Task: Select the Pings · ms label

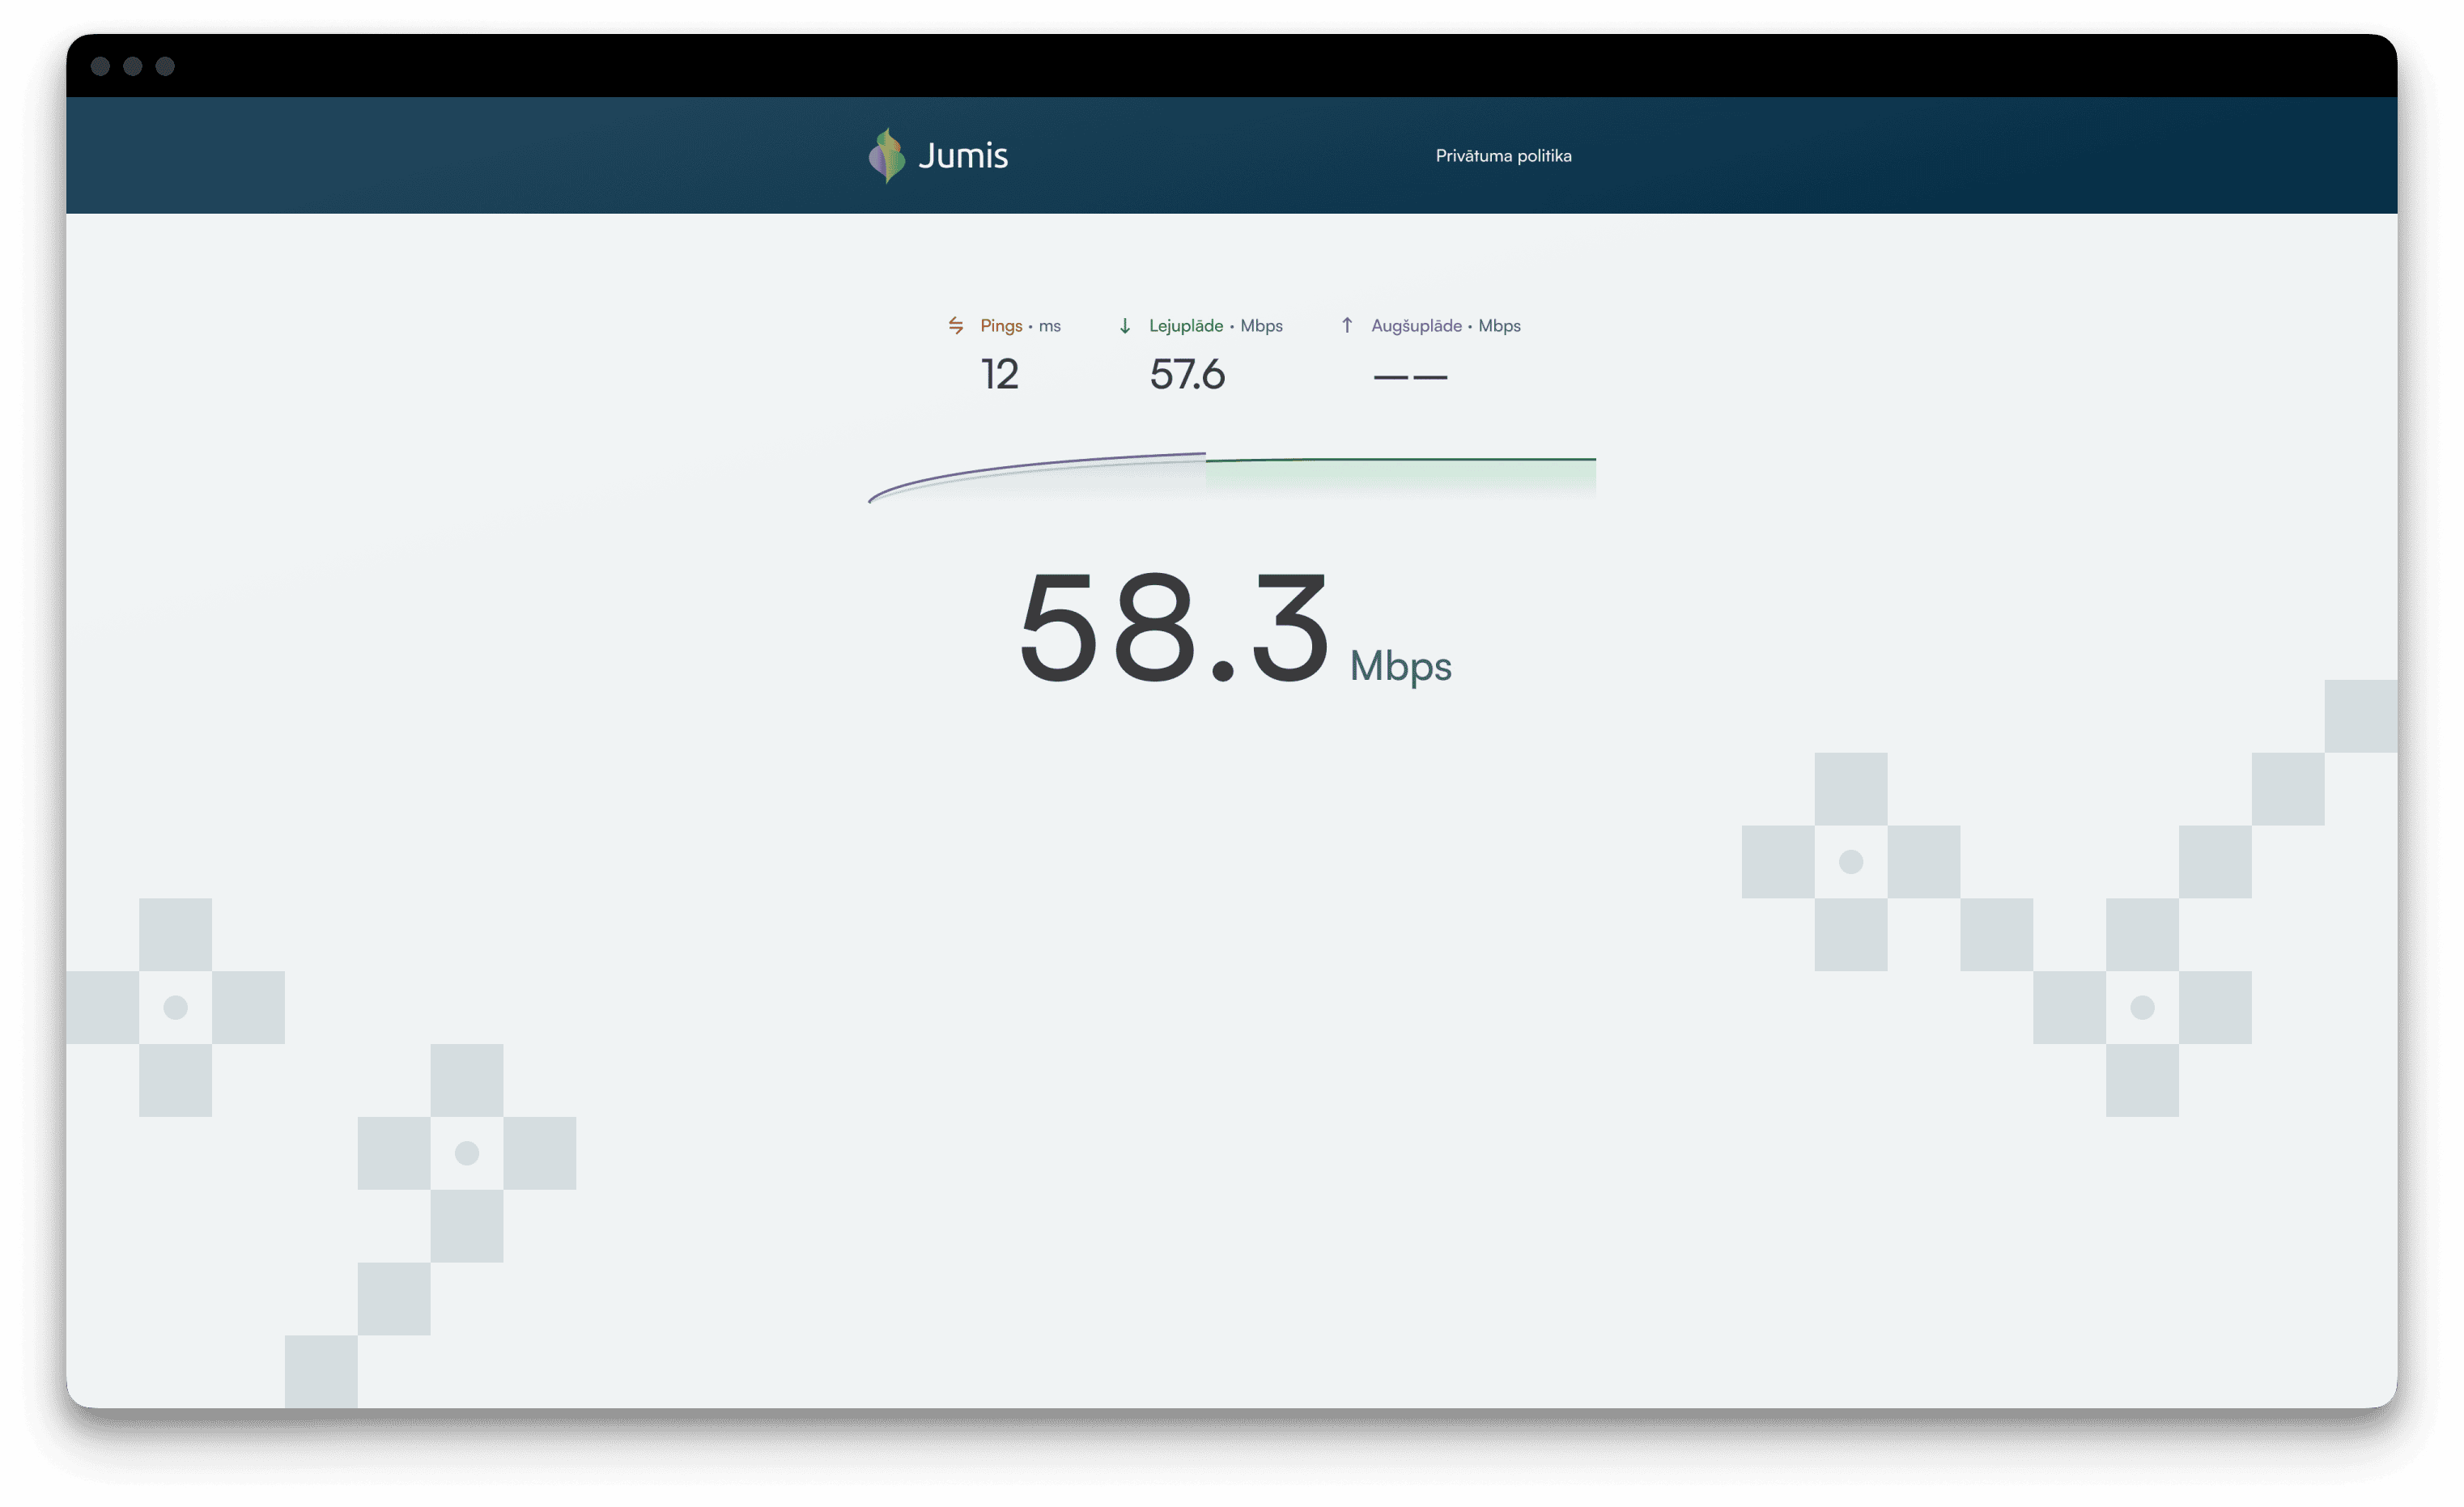Action: coord(1020,325)
